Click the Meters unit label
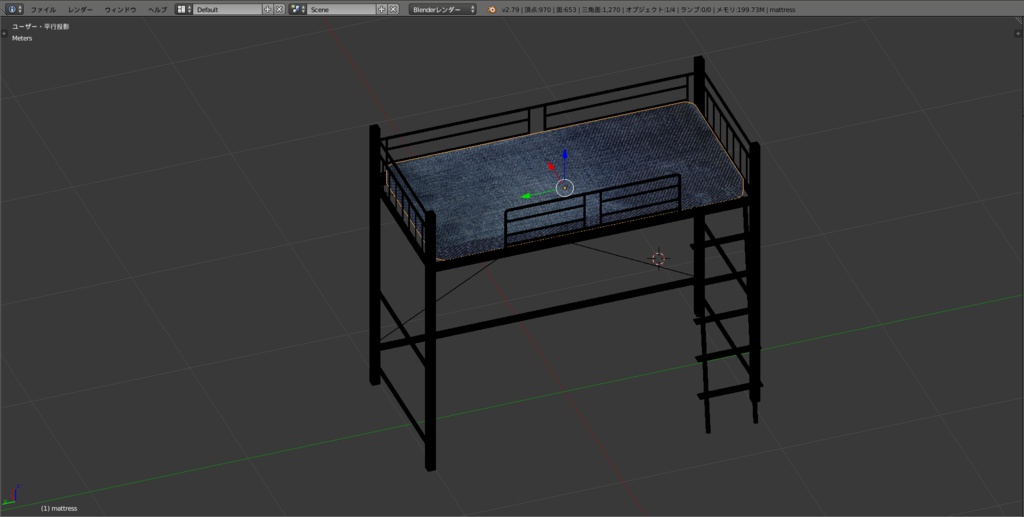 pyautogui.click(x=22, y=39)
